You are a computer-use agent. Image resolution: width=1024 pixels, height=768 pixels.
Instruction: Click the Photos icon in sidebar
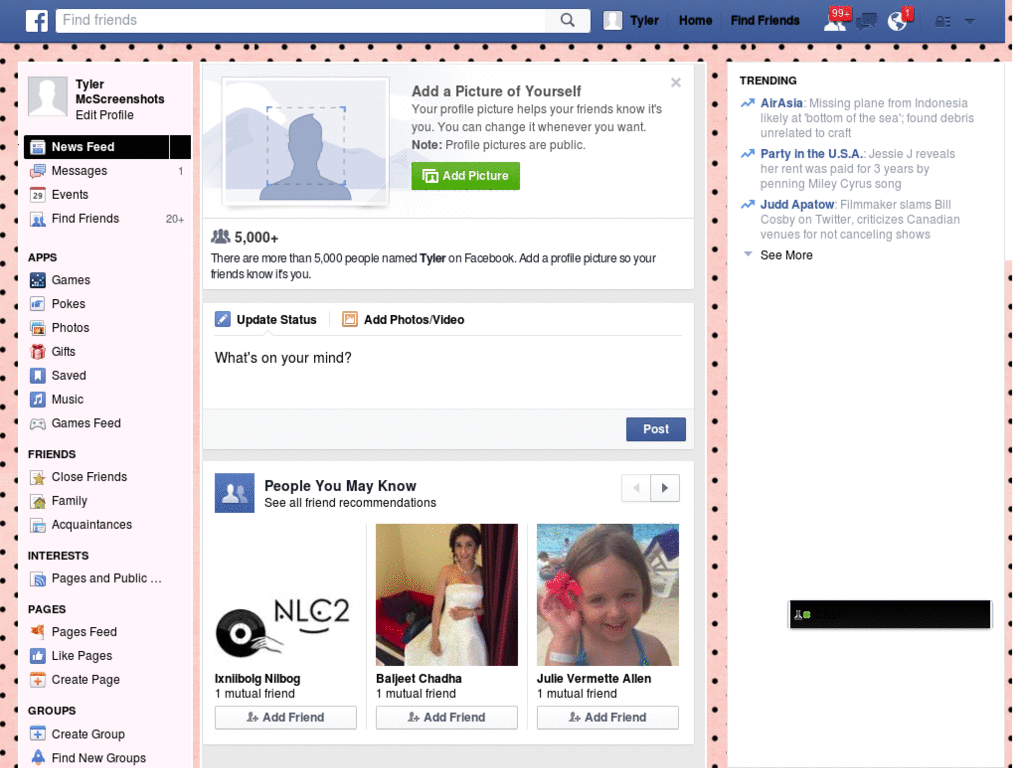pyautogui.click(x=38, y=328)
